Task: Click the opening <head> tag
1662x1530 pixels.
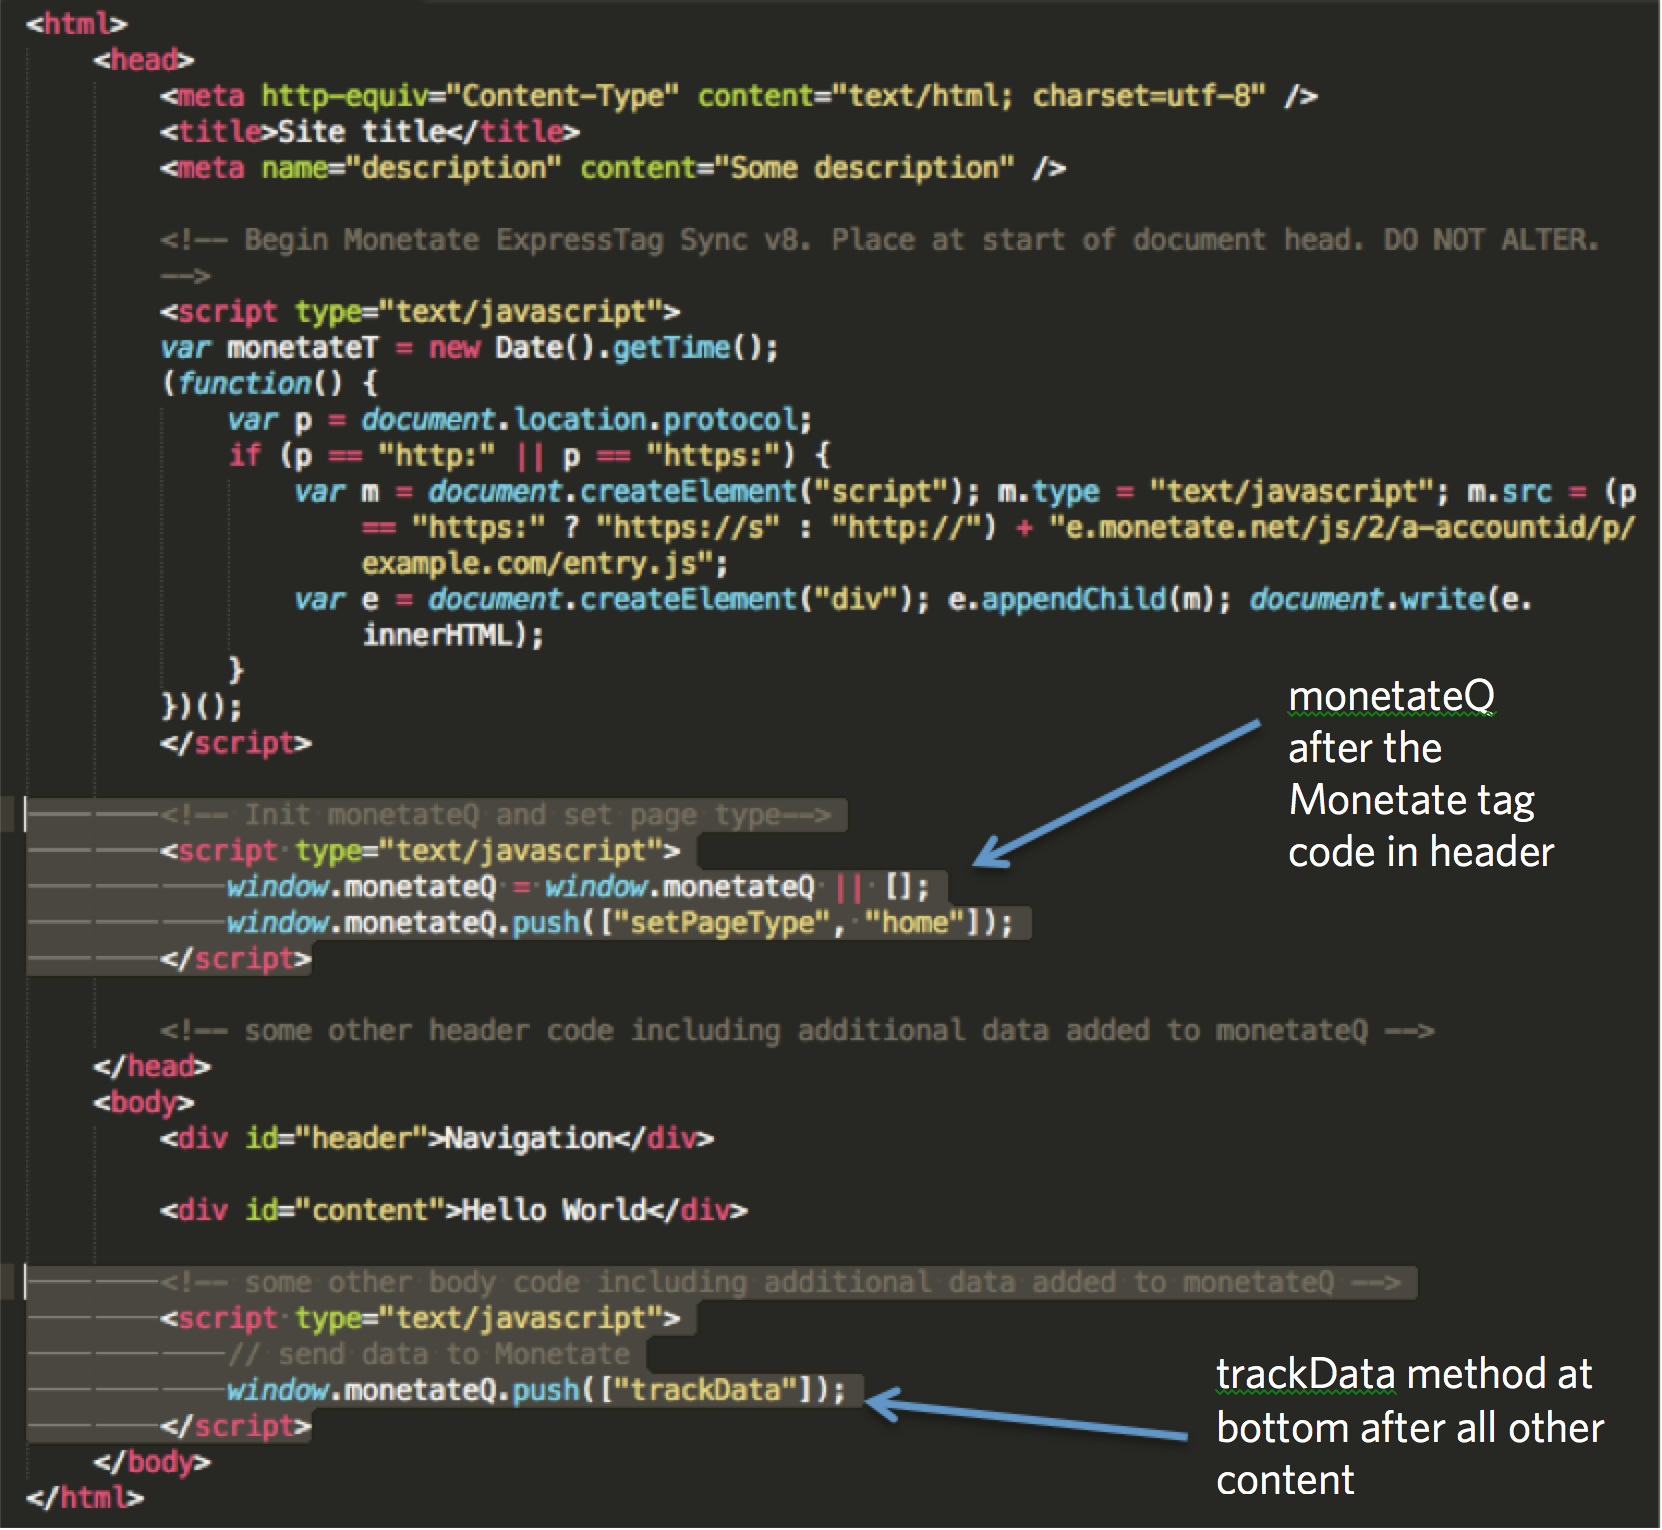Action: [144, 59]
